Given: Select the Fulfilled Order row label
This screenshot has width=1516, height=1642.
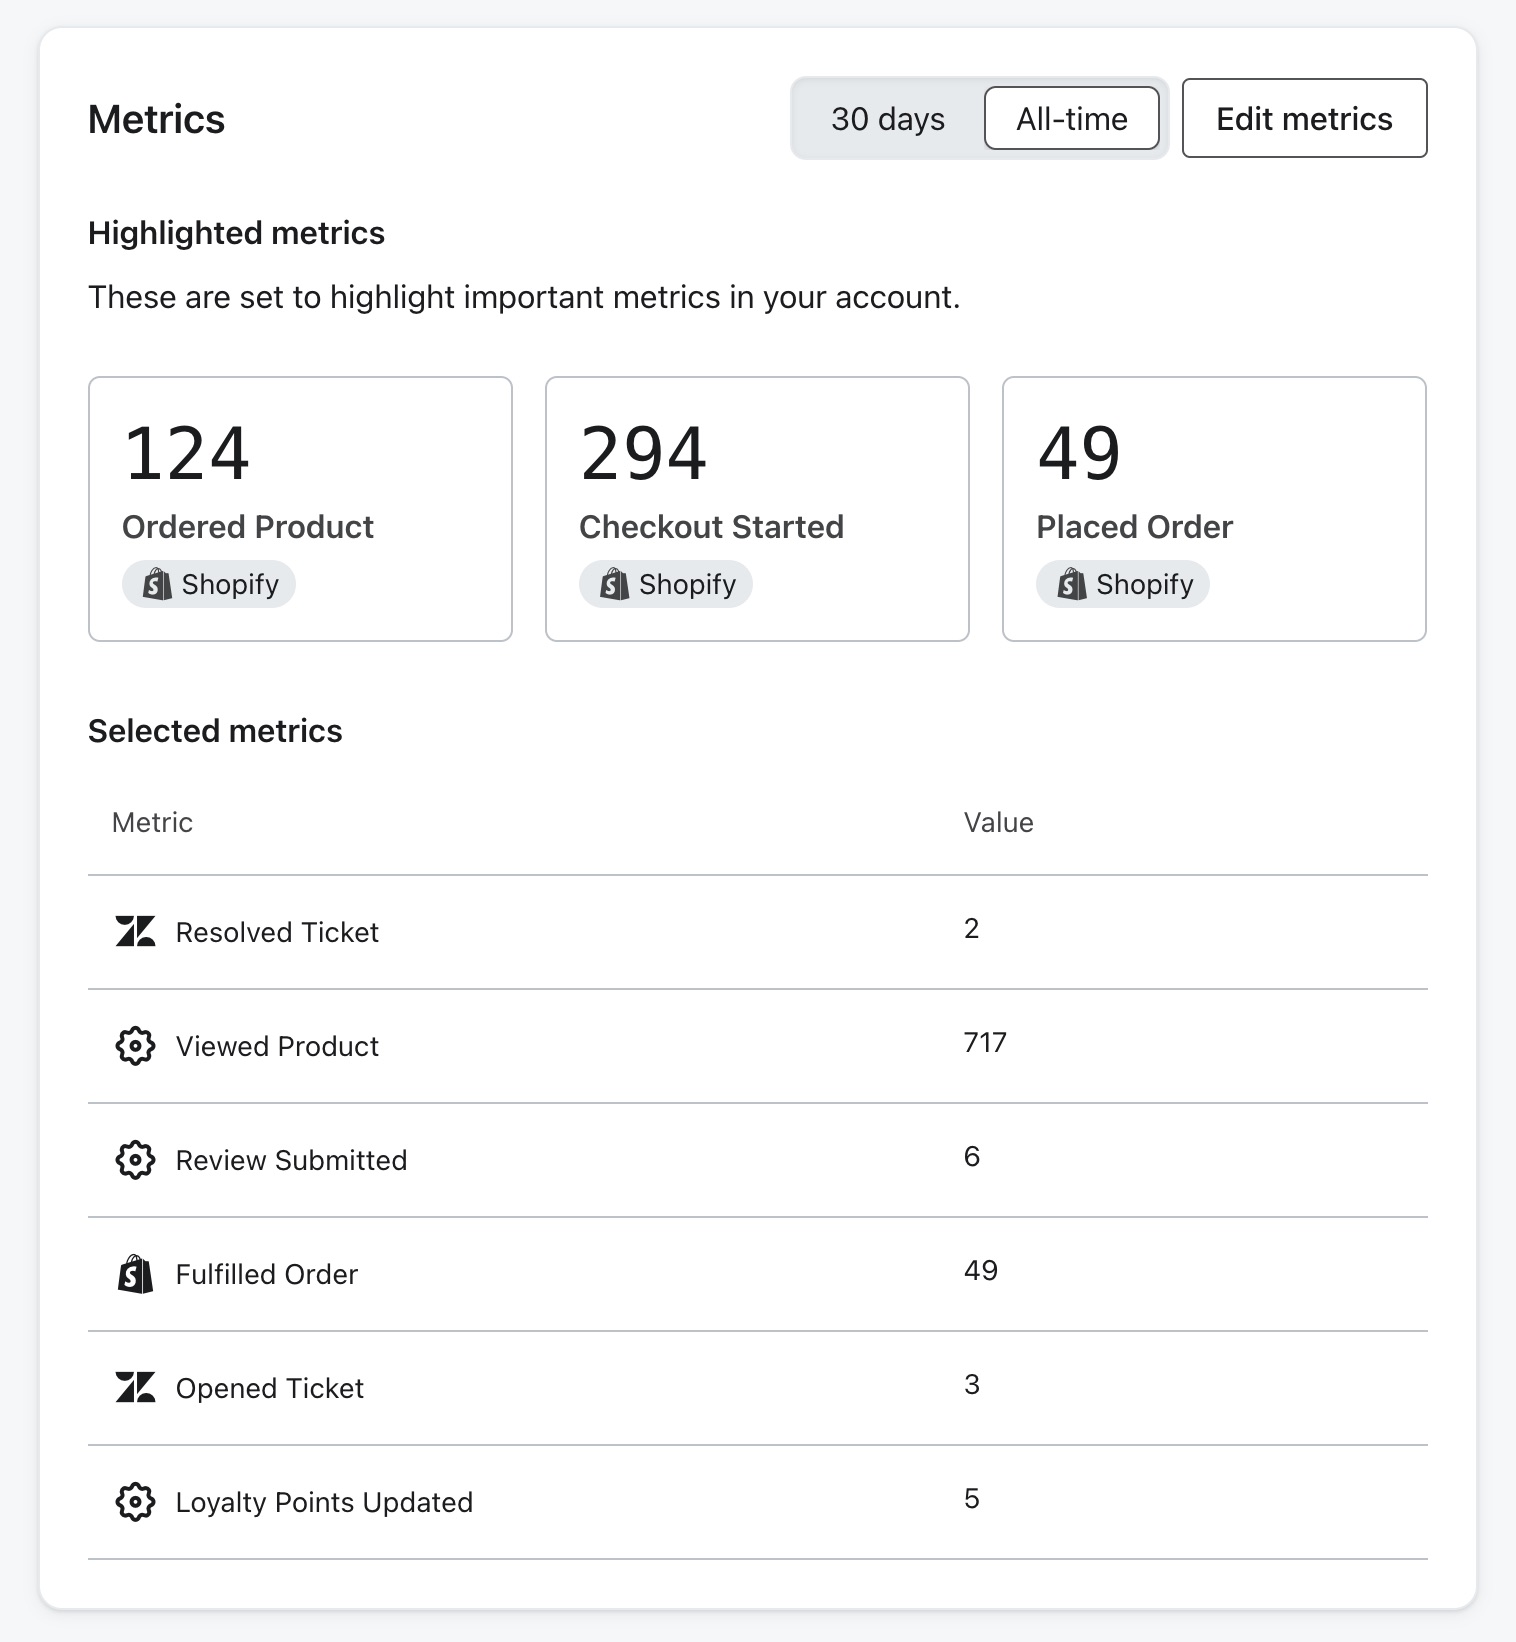Looking at the screenshot, I should pyautogui.click(x=266, y=1274).
